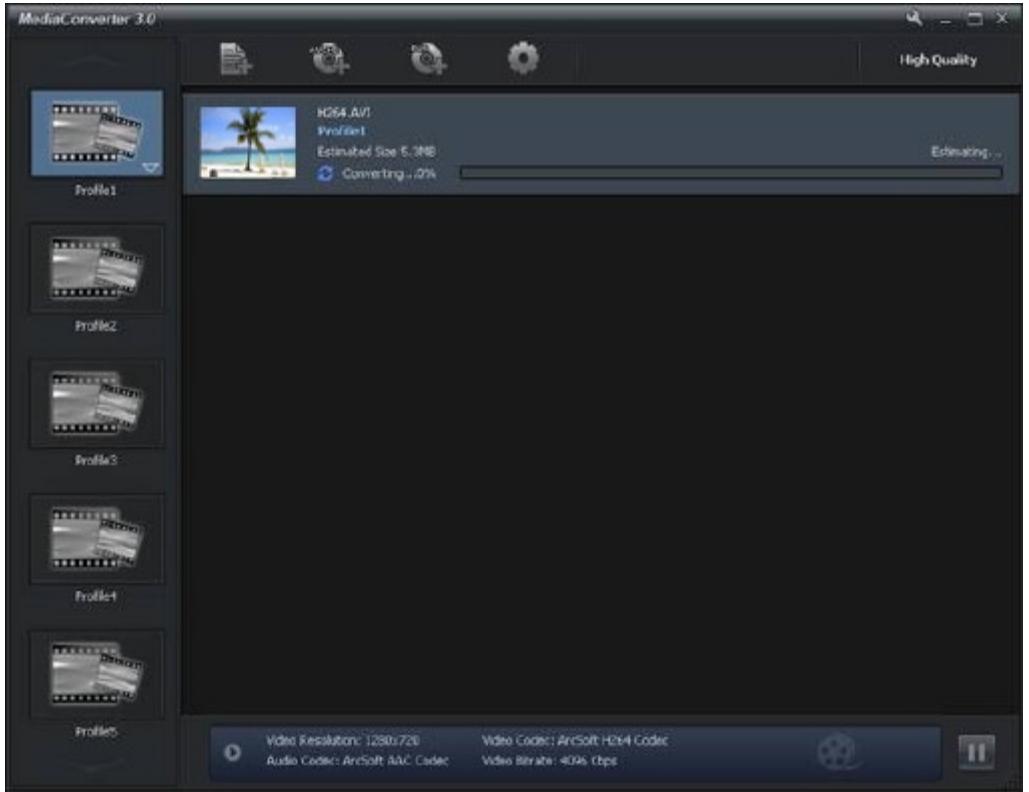Click the Profile4 label text

tap(96, 596)
